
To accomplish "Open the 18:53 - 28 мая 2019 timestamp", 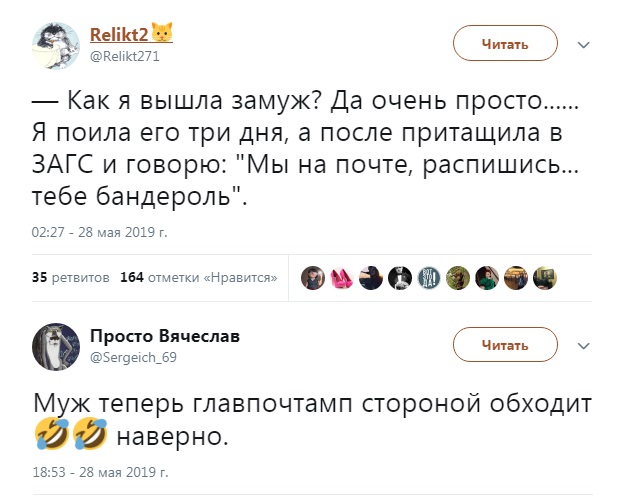I will coord(100,470).
